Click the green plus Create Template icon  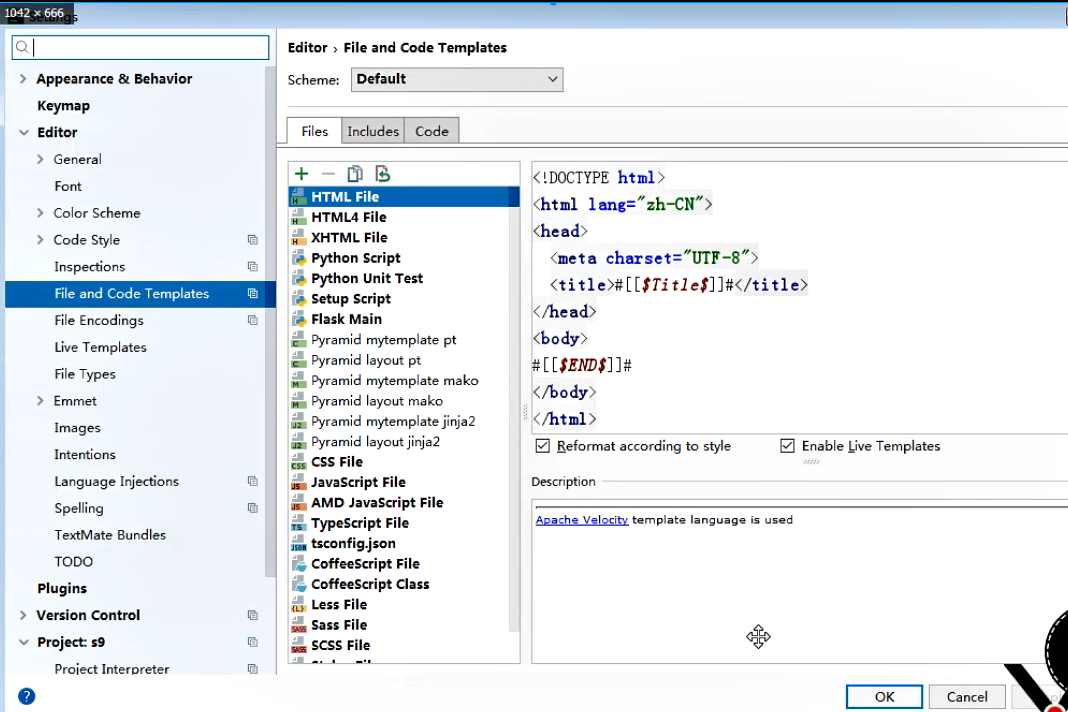(x=301, y=174)
